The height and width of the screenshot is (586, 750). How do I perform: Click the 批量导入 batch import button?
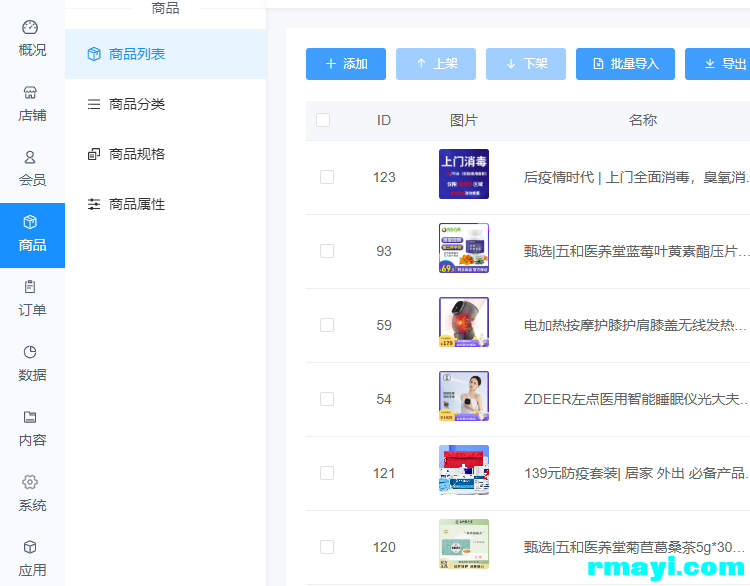click(x=625, y=64)
